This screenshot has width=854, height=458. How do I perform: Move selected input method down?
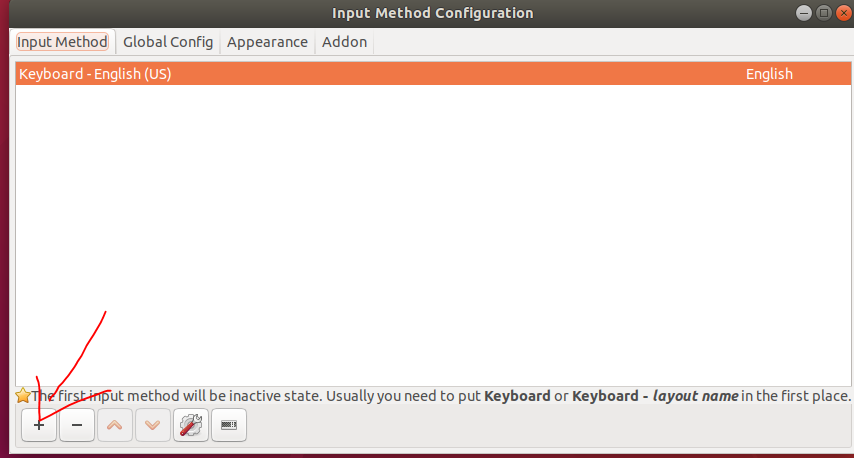tap(152, 425)
